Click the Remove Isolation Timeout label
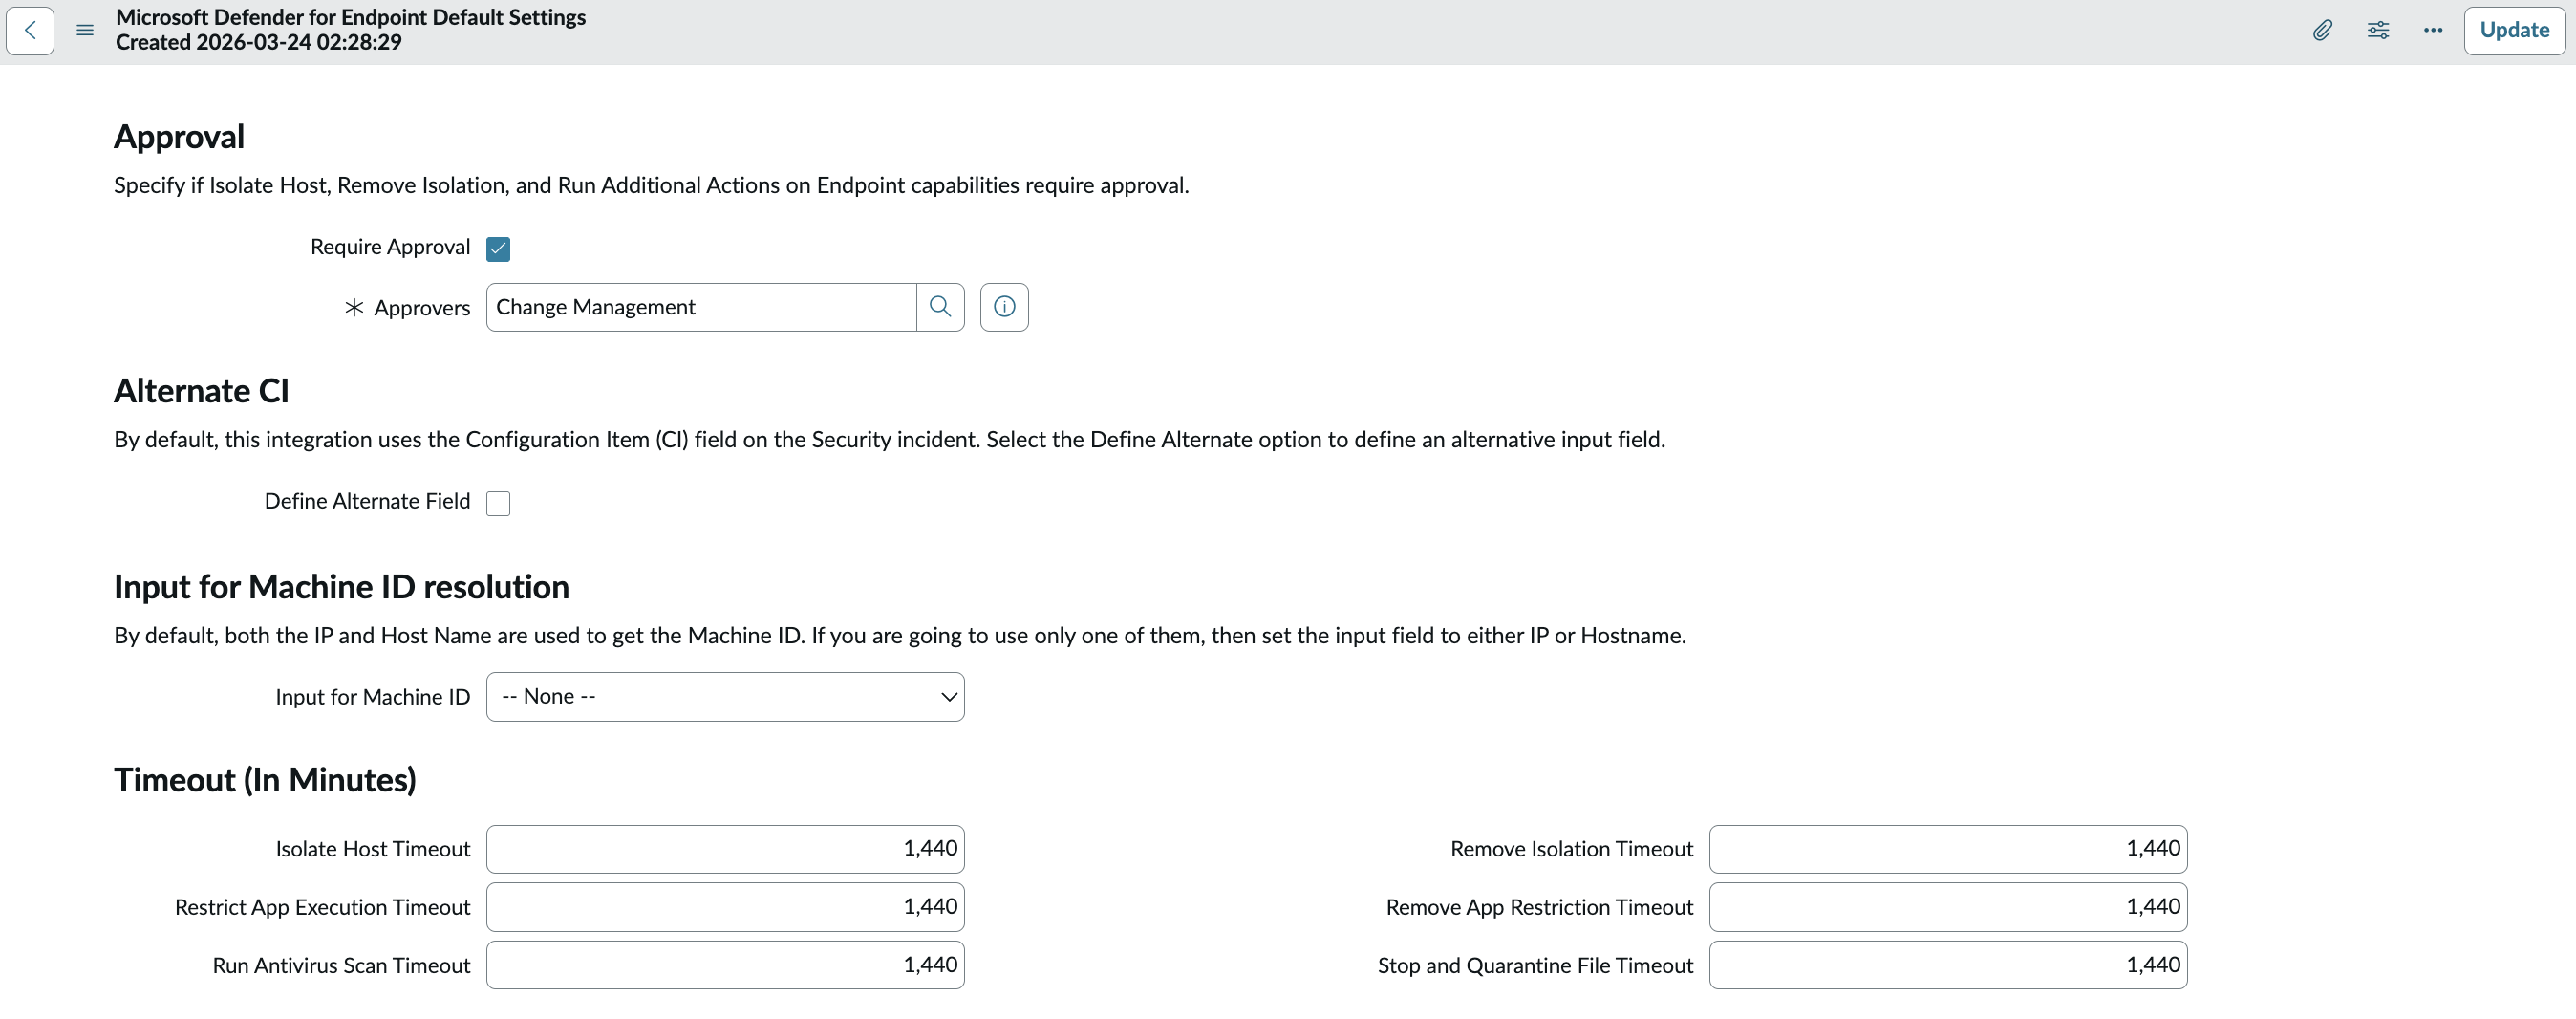Screen dimensions: 2576x1019 [x=1572, y=849]
